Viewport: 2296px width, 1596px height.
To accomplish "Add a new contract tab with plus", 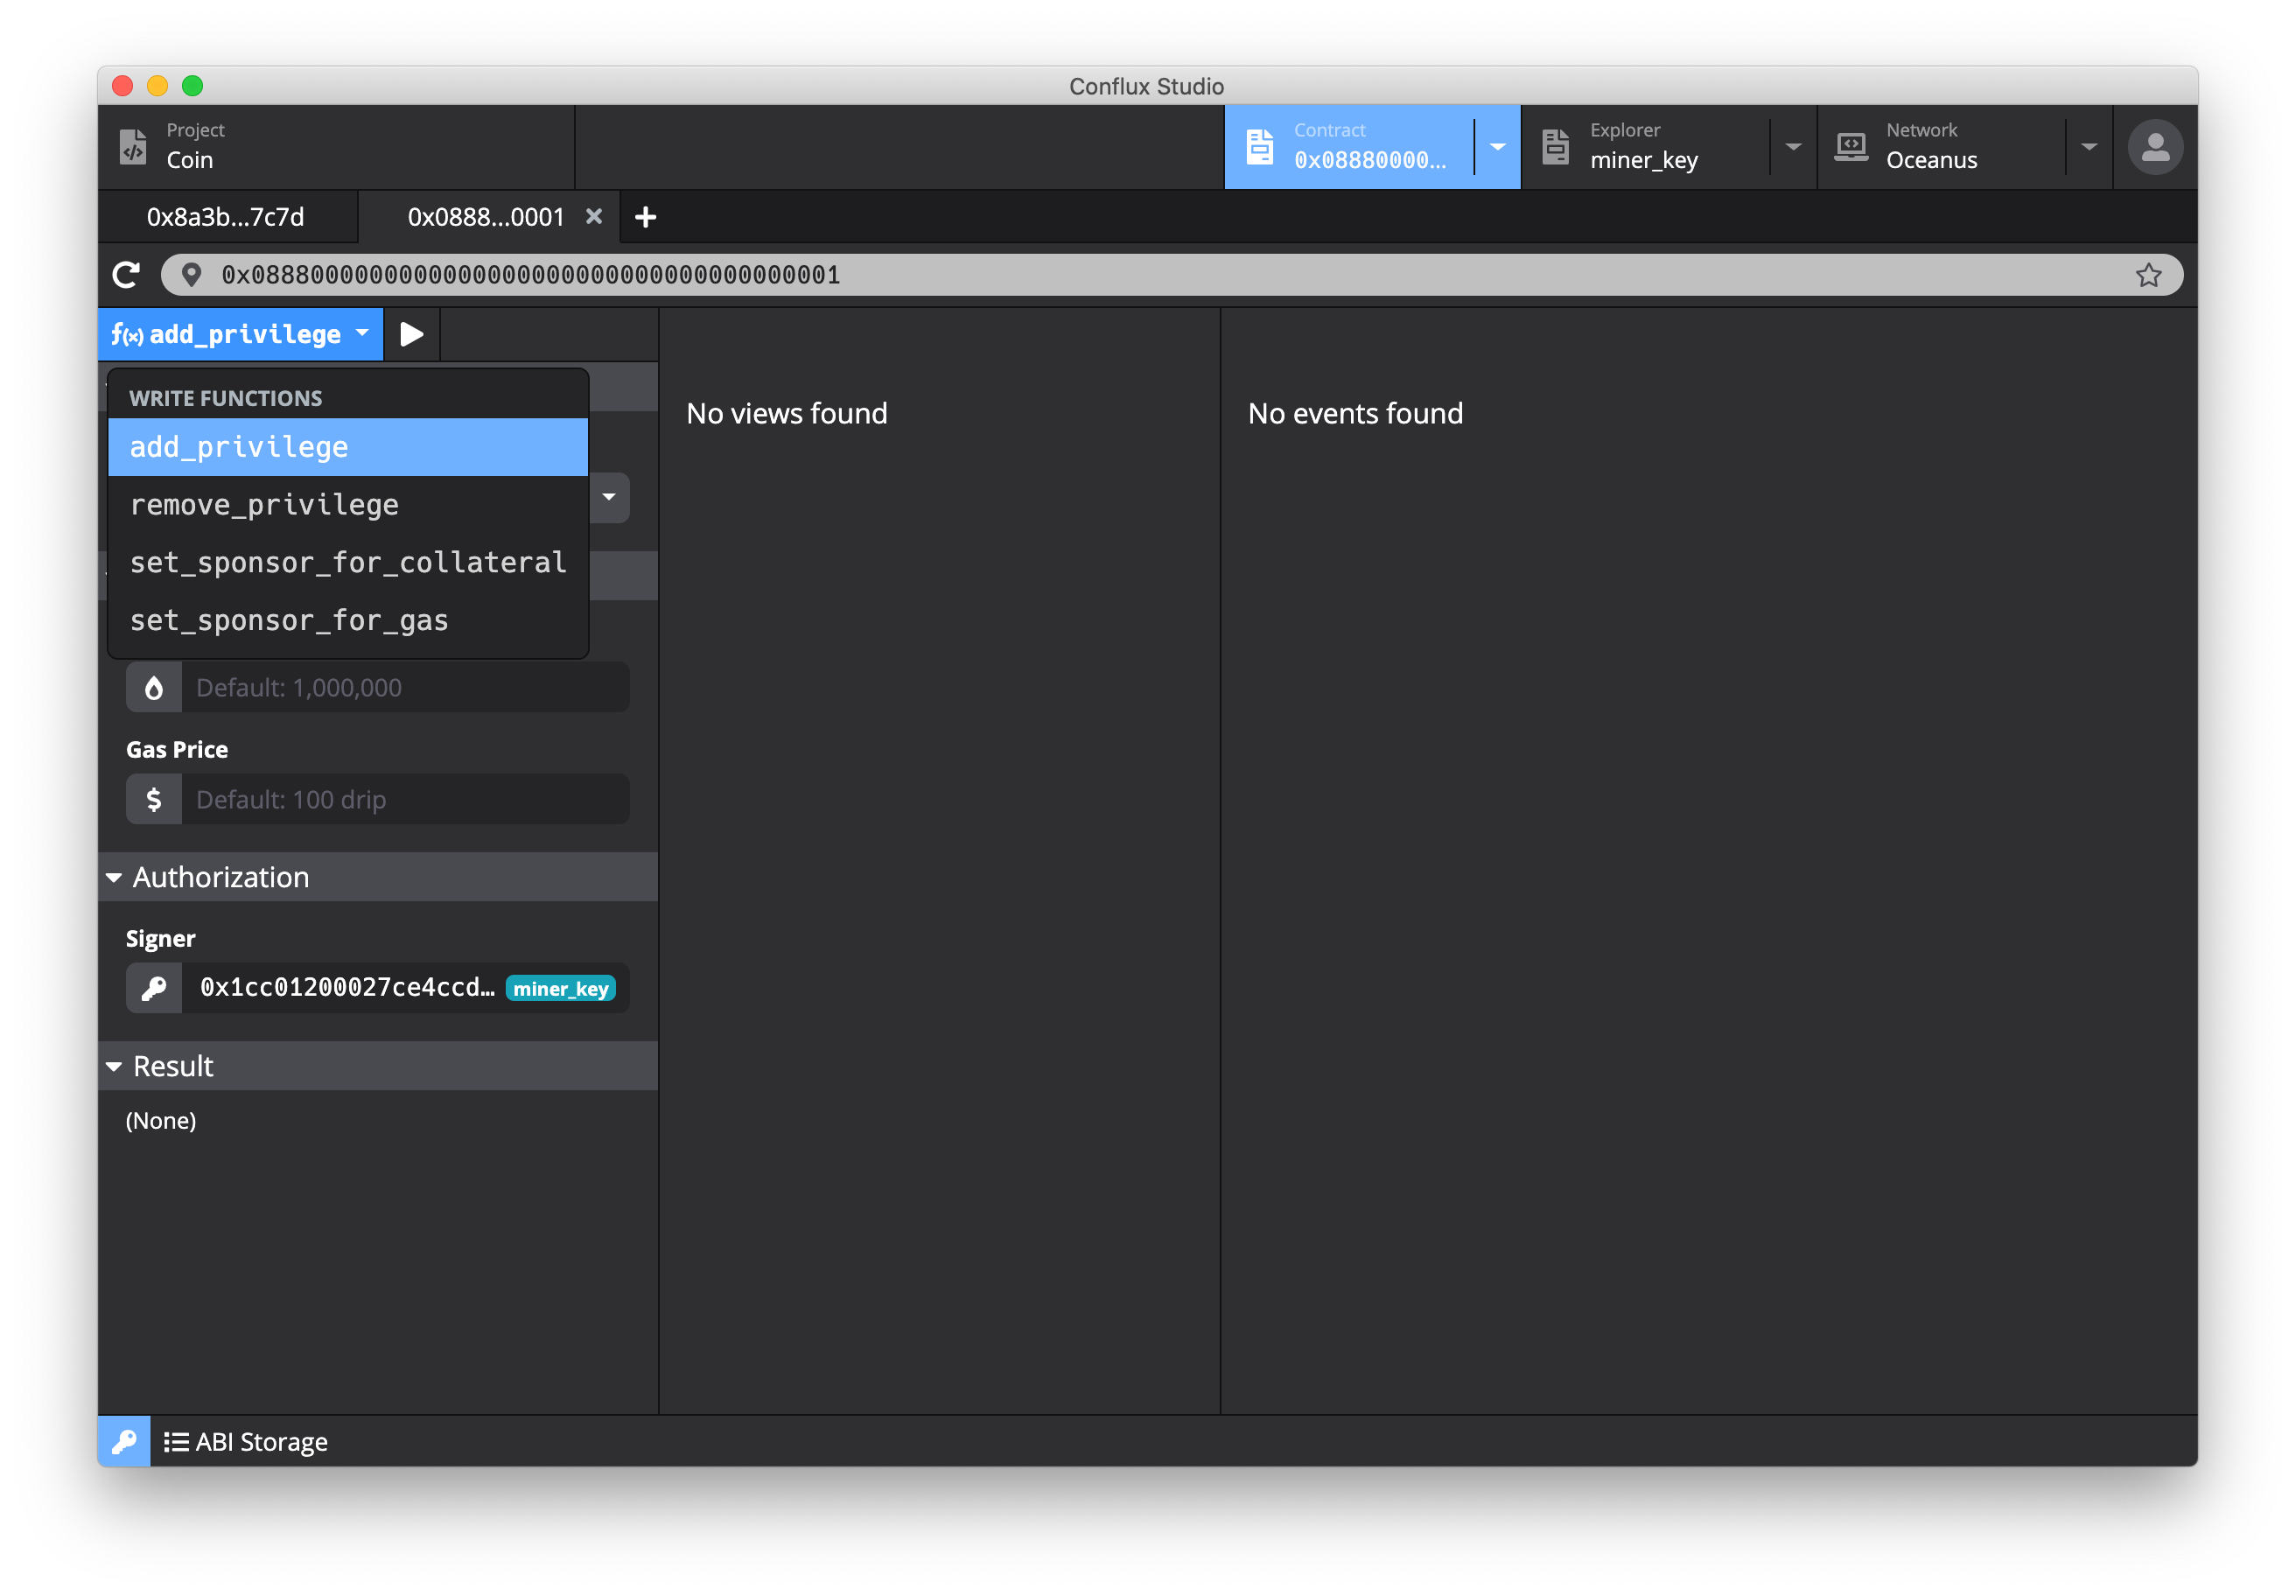I will tap(646, 217).
